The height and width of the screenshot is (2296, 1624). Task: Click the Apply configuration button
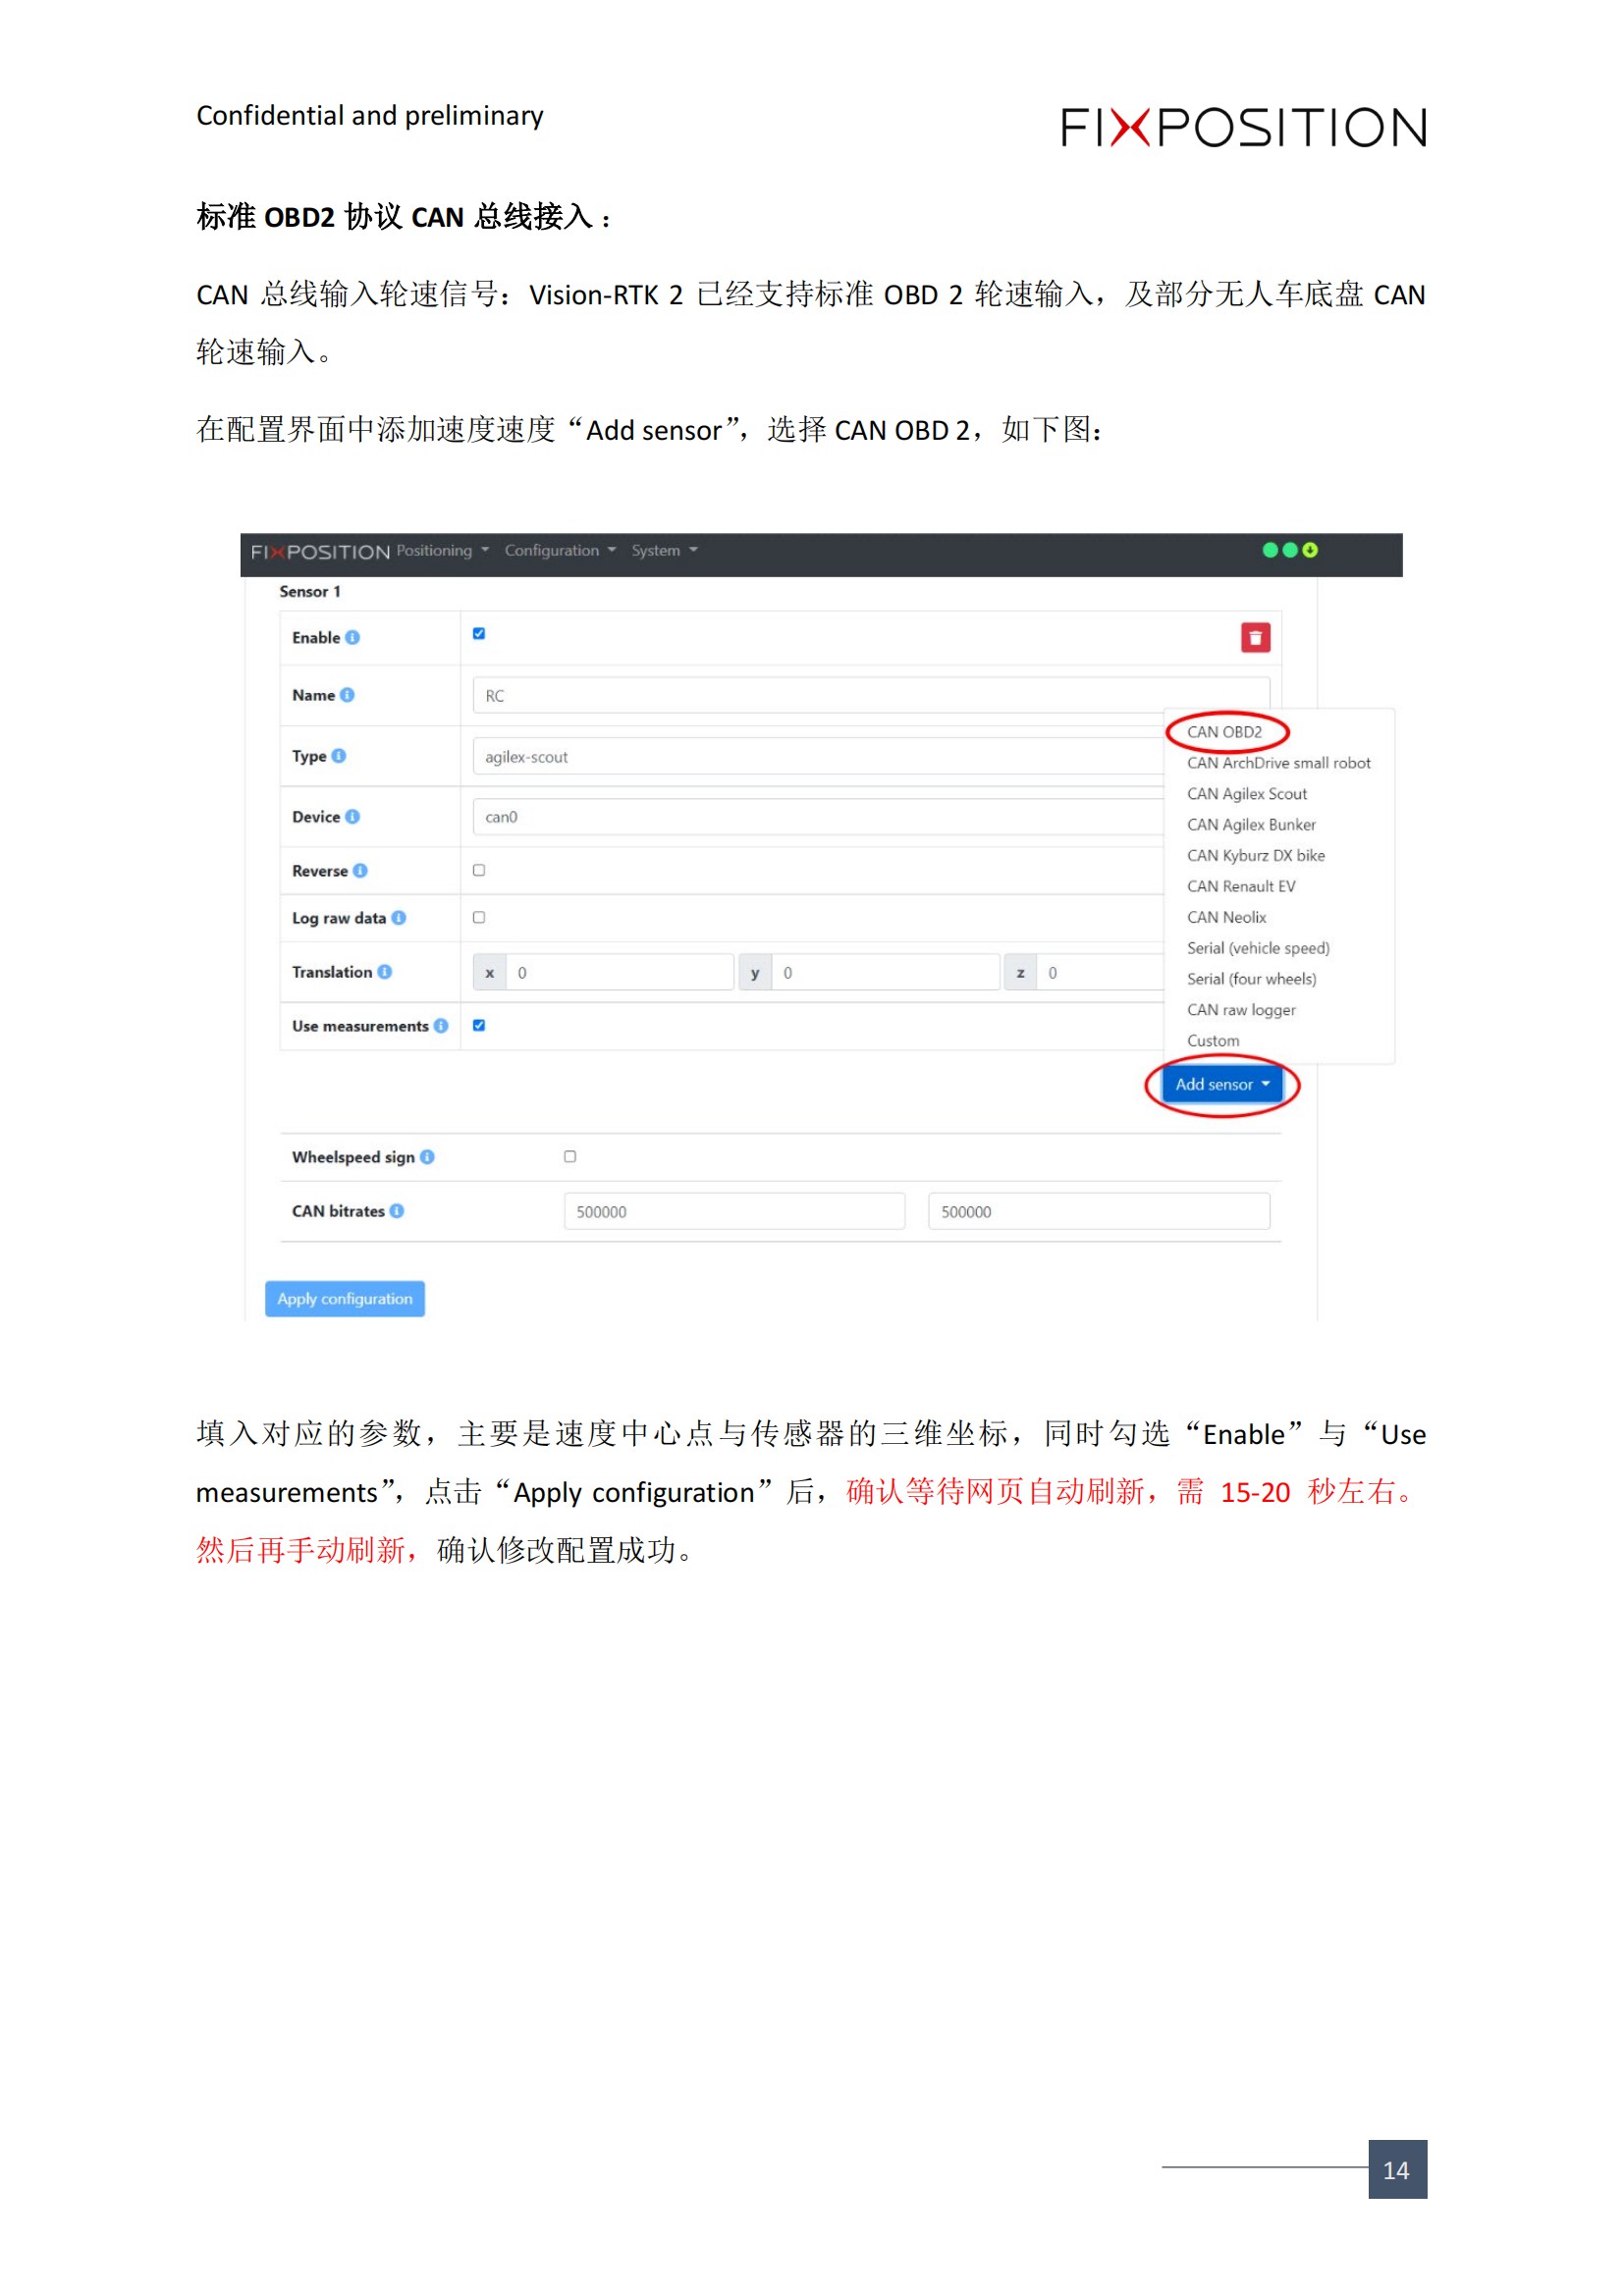tap(345, 1298)
